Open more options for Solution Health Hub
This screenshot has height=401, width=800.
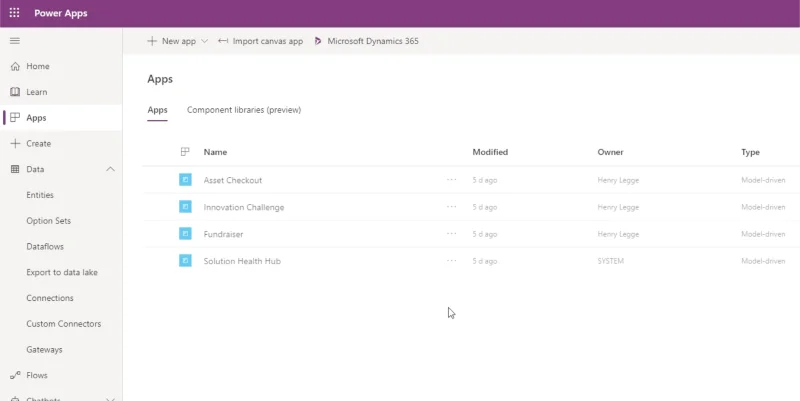[x=452, y=261]
